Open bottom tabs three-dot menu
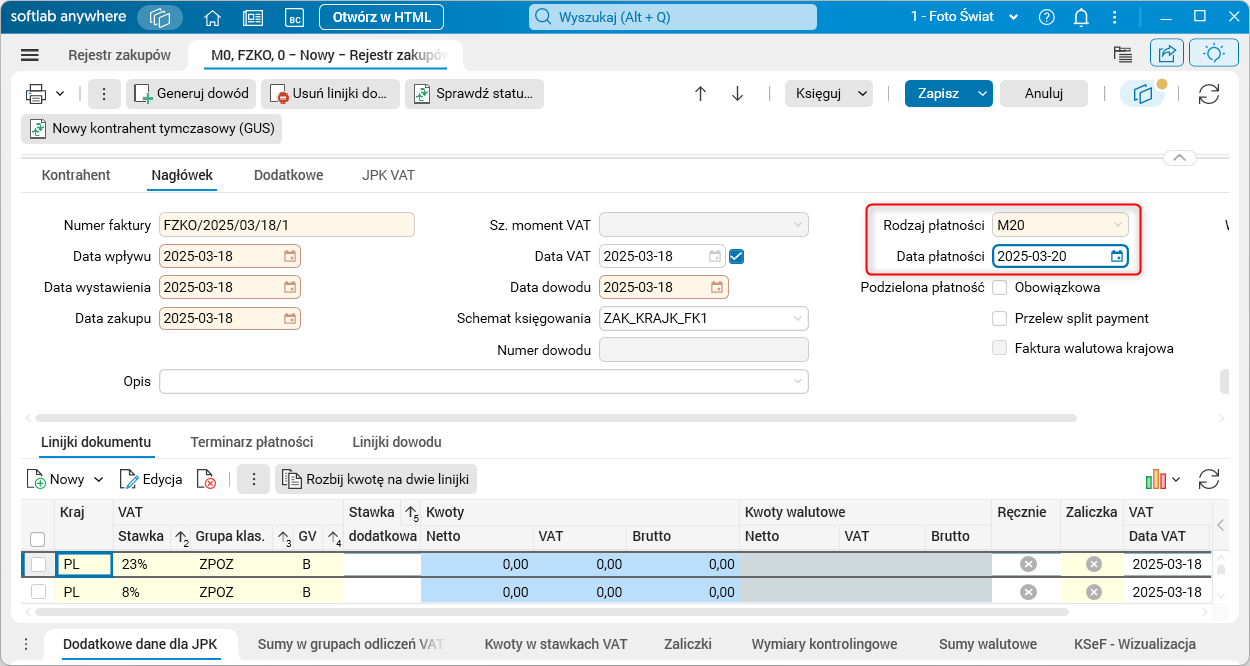Screen dimensions: 1250x666 pyautogui.click(x=26, y=644)
